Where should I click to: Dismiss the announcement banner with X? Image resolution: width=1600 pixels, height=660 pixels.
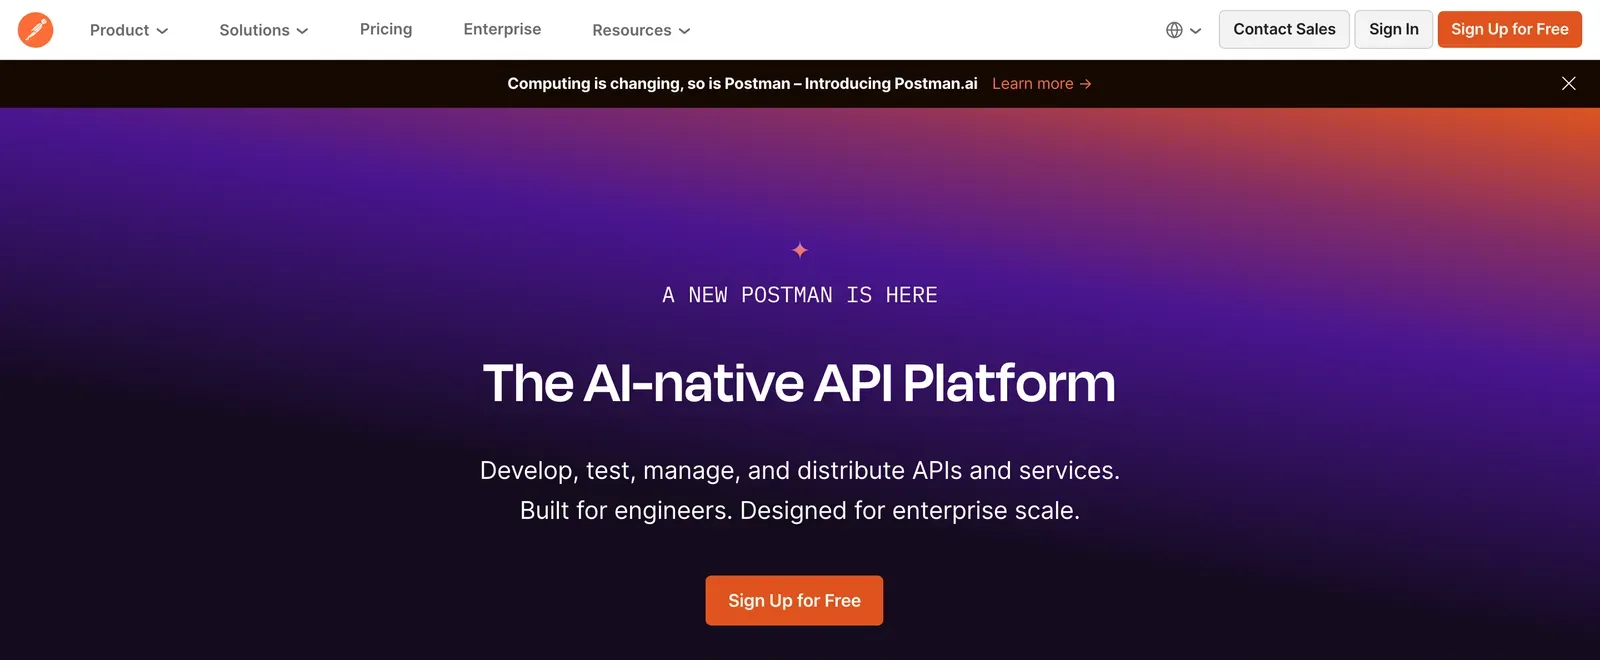click(1568, 84)
